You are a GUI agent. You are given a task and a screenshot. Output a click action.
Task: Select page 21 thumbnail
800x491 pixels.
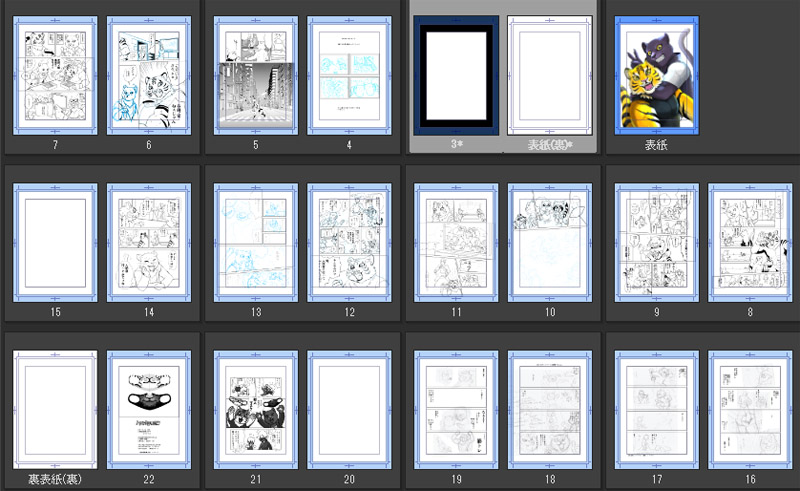click(x=256, y=410)
